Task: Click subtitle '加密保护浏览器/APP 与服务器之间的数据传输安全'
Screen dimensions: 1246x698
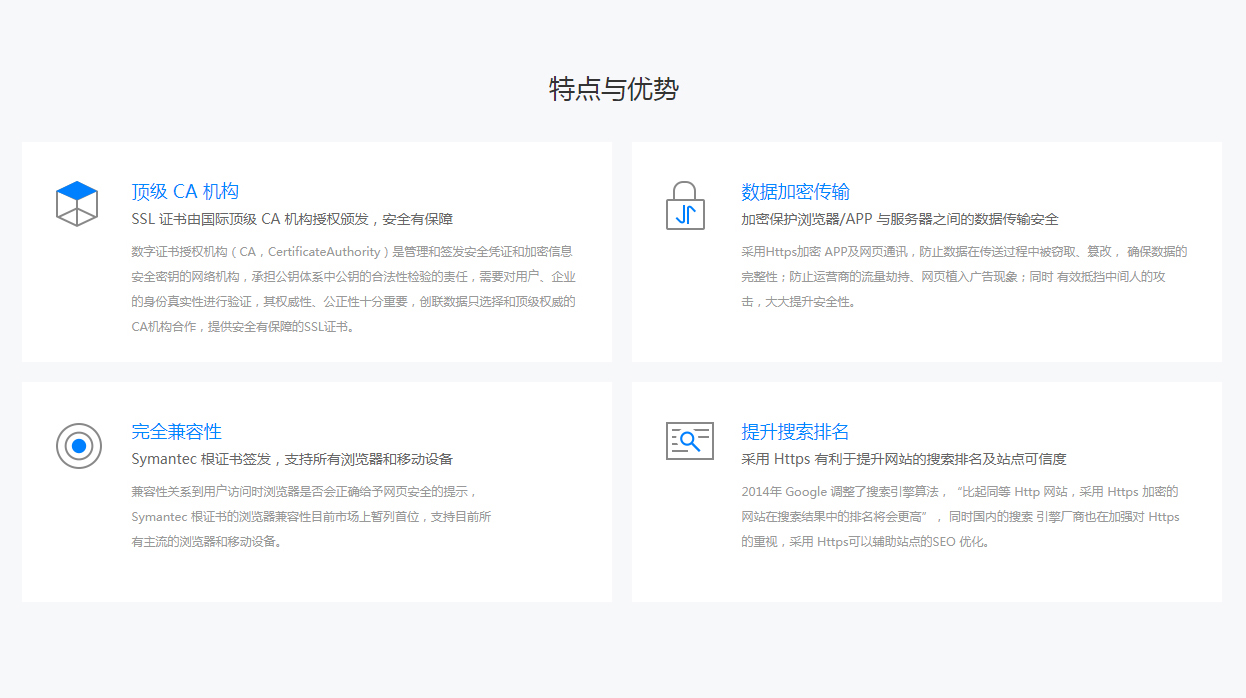Action: click(x=900, y=219)
